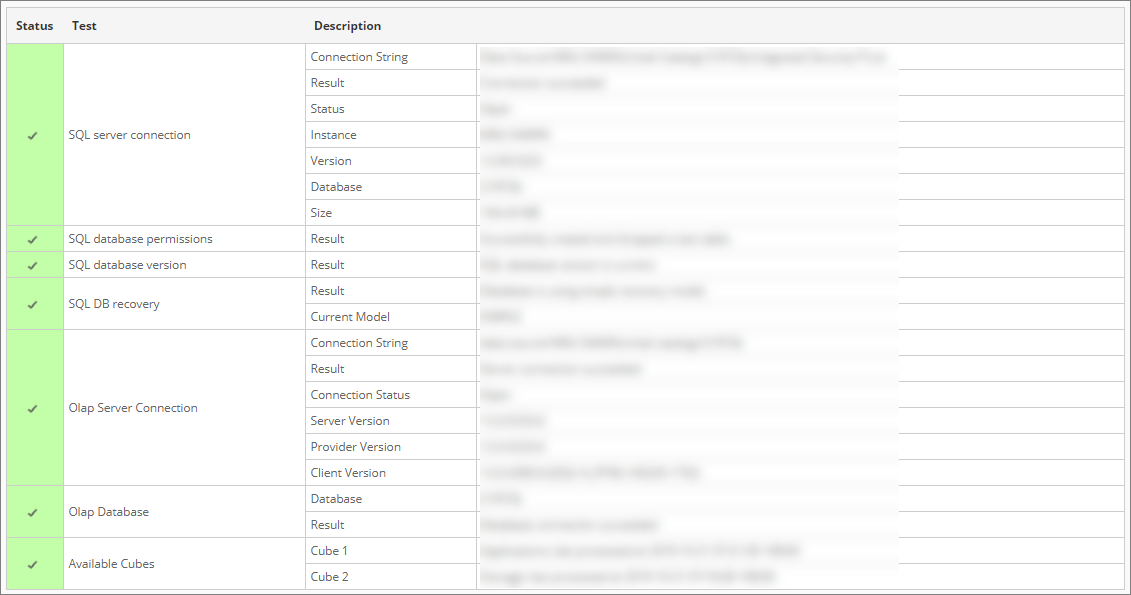Select the Result cell for Olap Database
The width and height of the screenshot is (1131, 595).
coord(327,524)
